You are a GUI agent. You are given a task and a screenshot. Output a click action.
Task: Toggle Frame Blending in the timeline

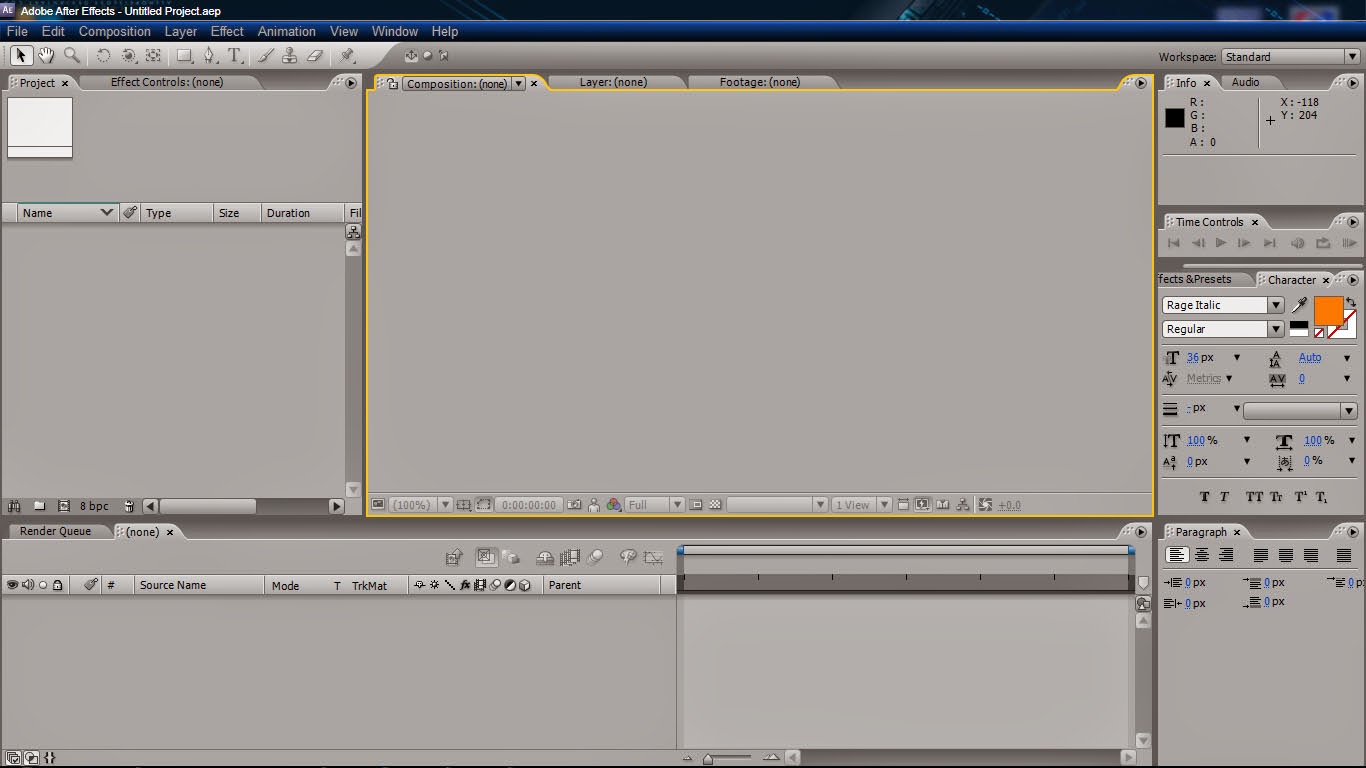570,557
